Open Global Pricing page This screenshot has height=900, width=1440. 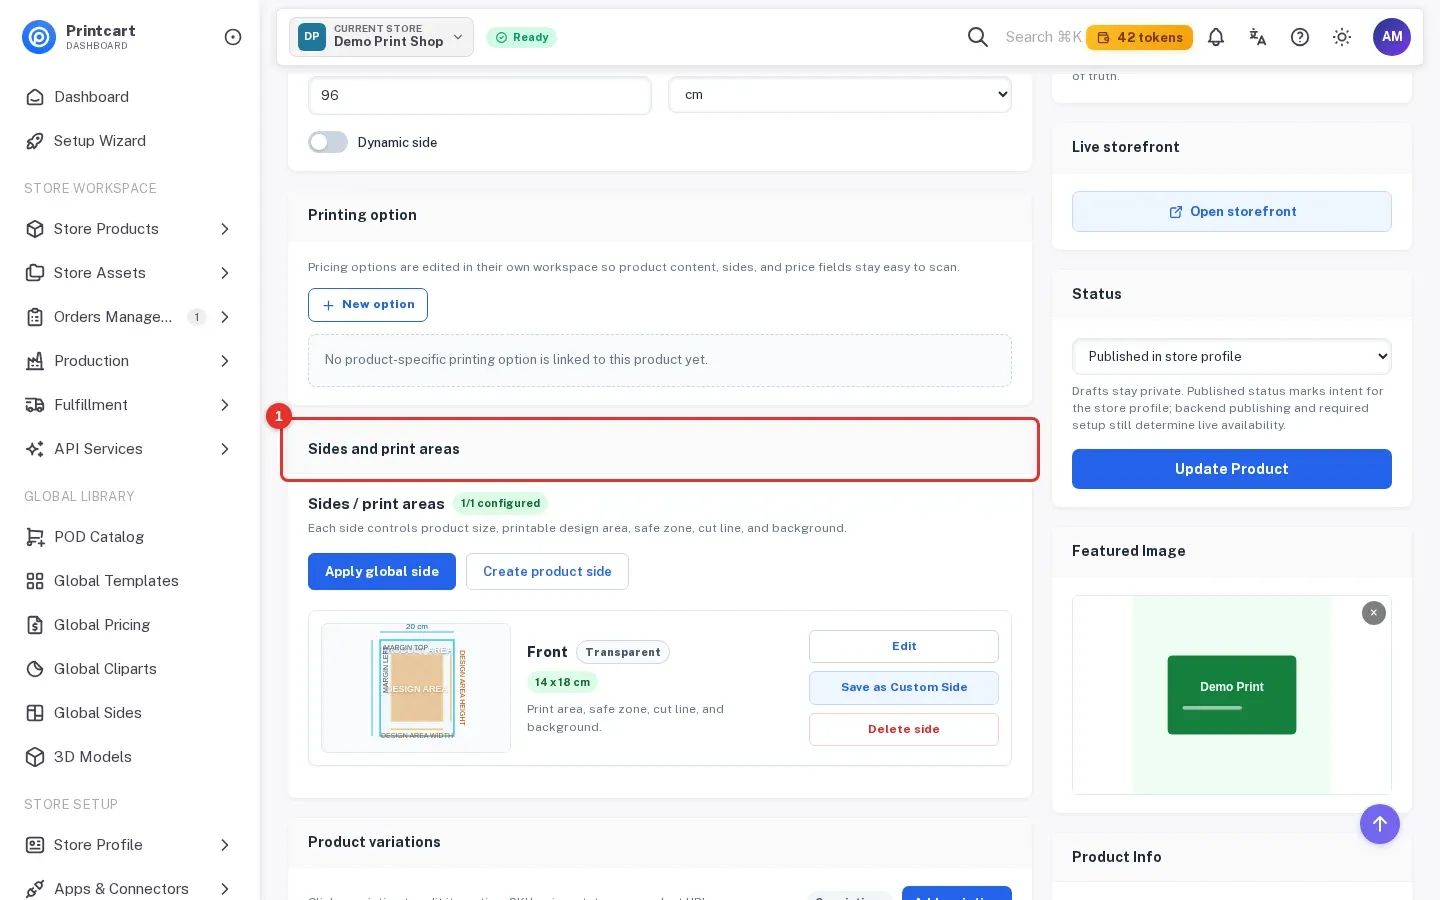coord(130,625)
